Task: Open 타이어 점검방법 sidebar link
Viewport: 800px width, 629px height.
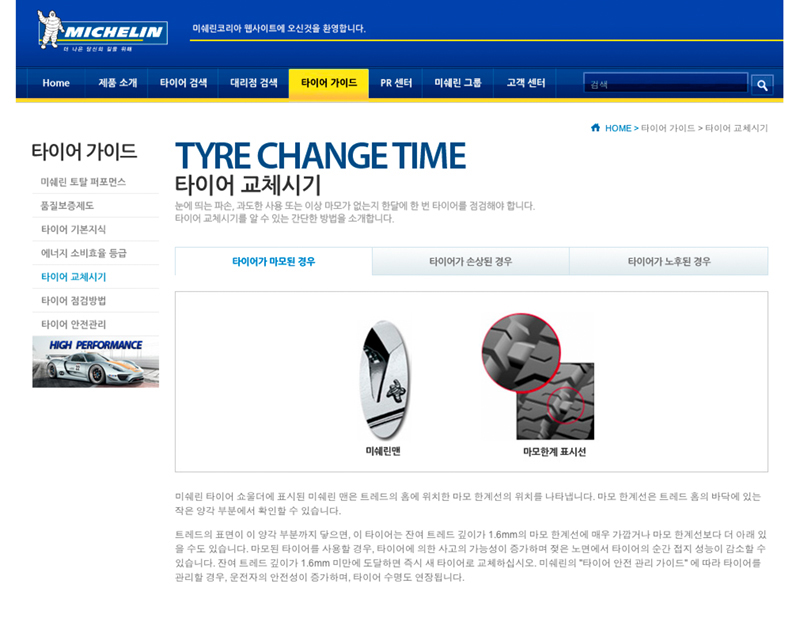Action: pyautogui.click(x=73, y=300)
